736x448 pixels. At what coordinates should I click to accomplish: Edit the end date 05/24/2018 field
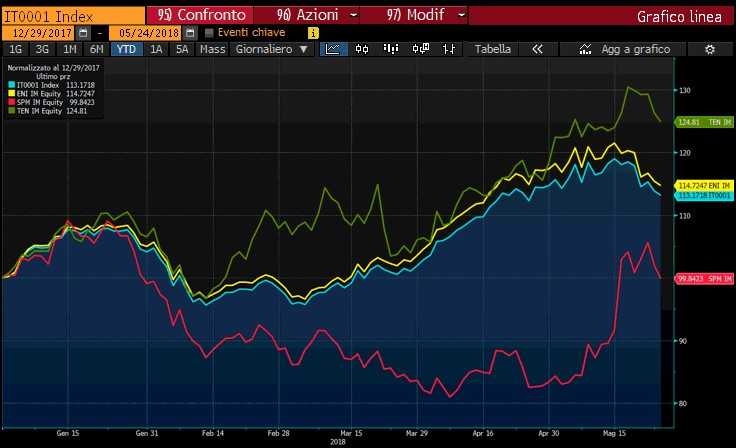point(145,33)
